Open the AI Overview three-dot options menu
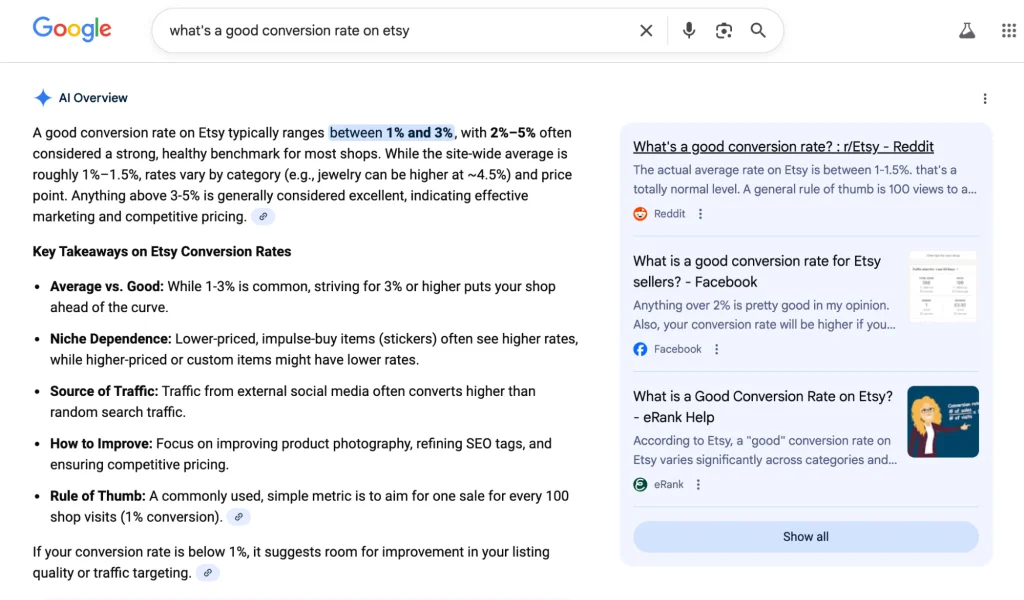 click(x=985, y=98)
